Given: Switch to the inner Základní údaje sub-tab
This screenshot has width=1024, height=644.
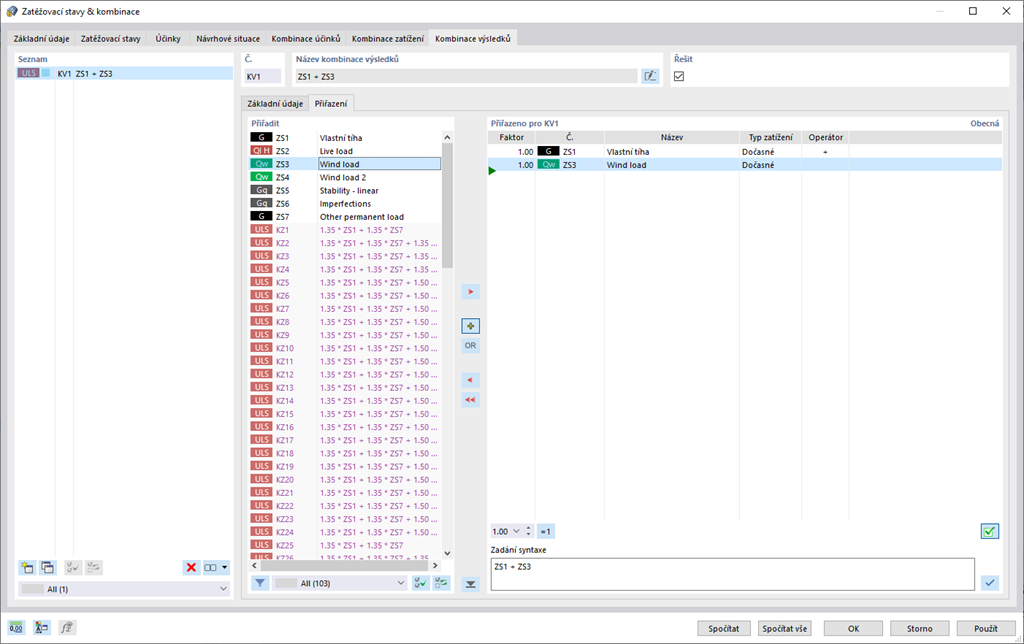Looking at the screenshot, I should tap(275, 103).
